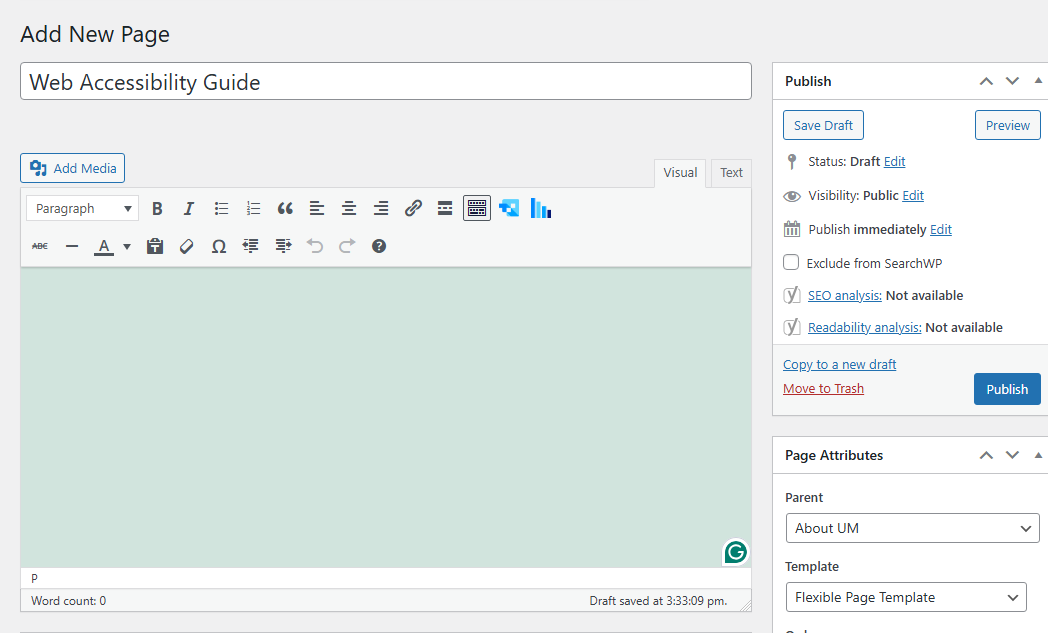Click Move to Trash

tap(823, 388)
